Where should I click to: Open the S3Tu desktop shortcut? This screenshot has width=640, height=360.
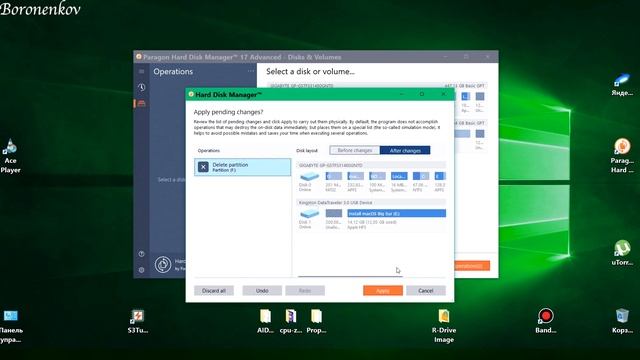[138, 321]
